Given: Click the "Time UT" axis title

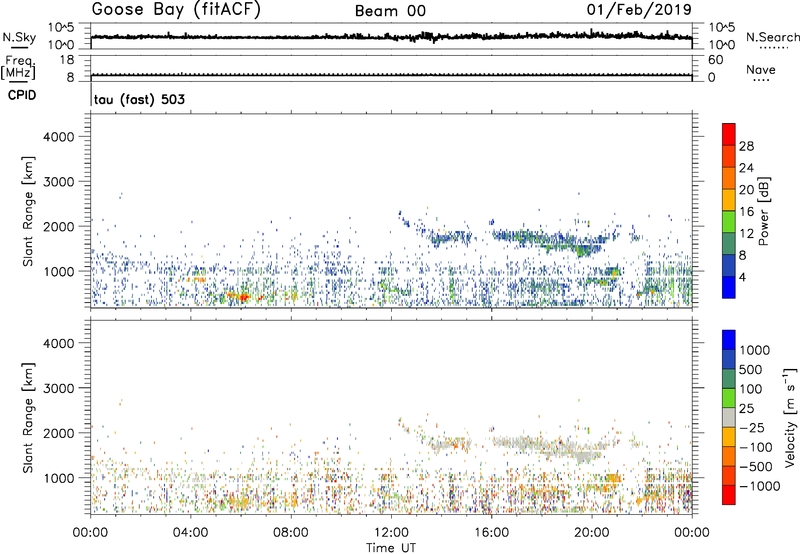Looking at the screenshot, I should point(391,548).
